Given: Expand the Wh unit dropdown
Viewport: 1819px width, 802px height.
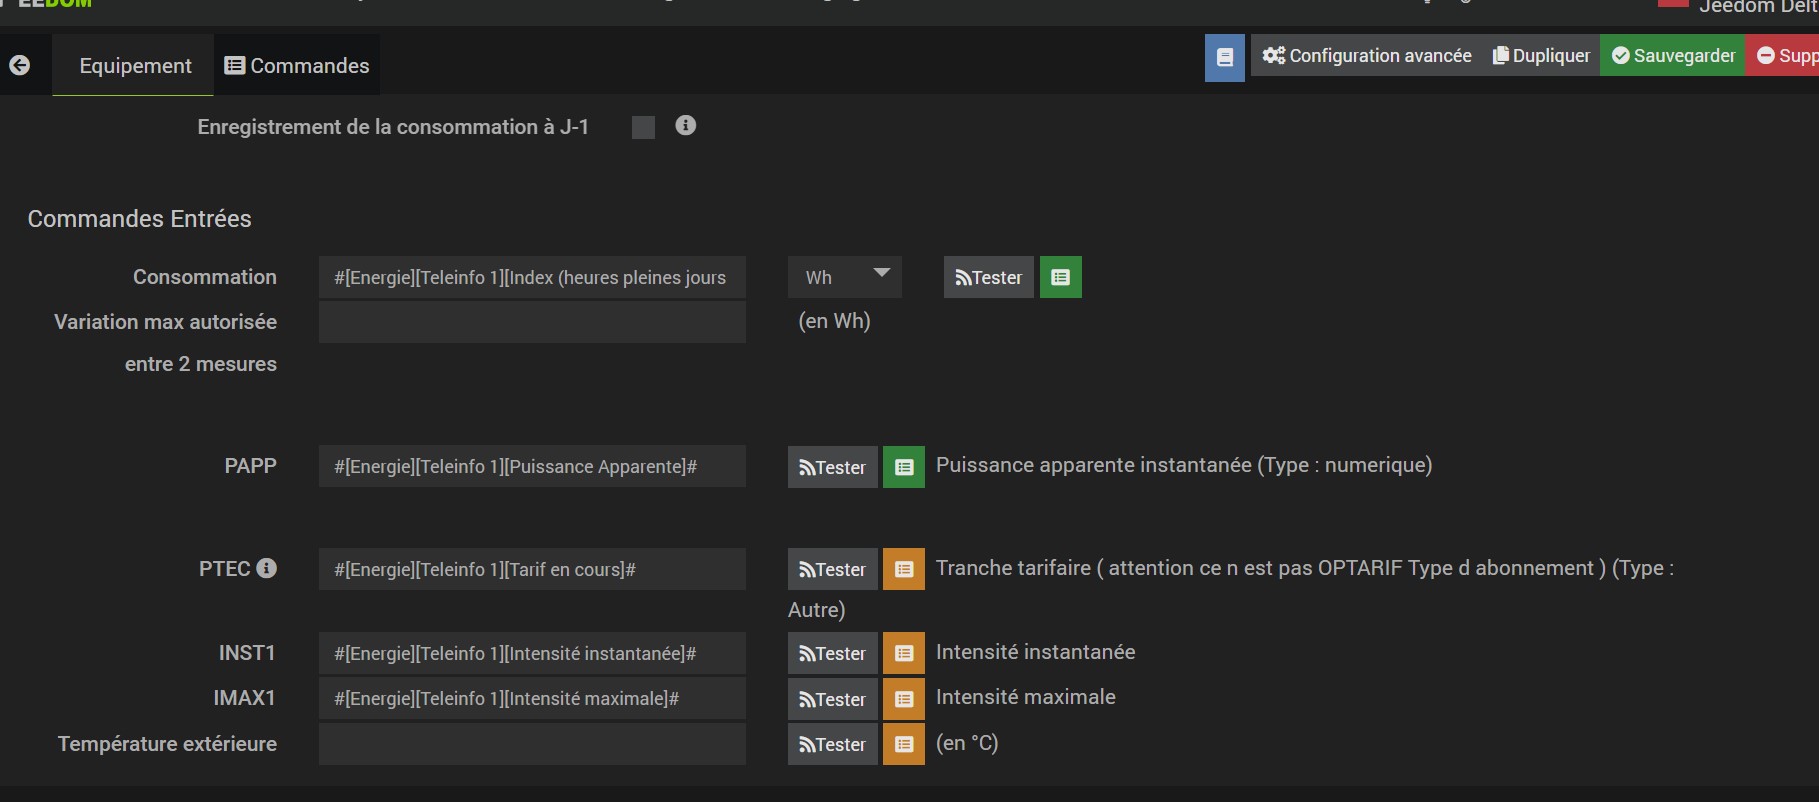Looking at the screenshot, I should pos(844,277).
